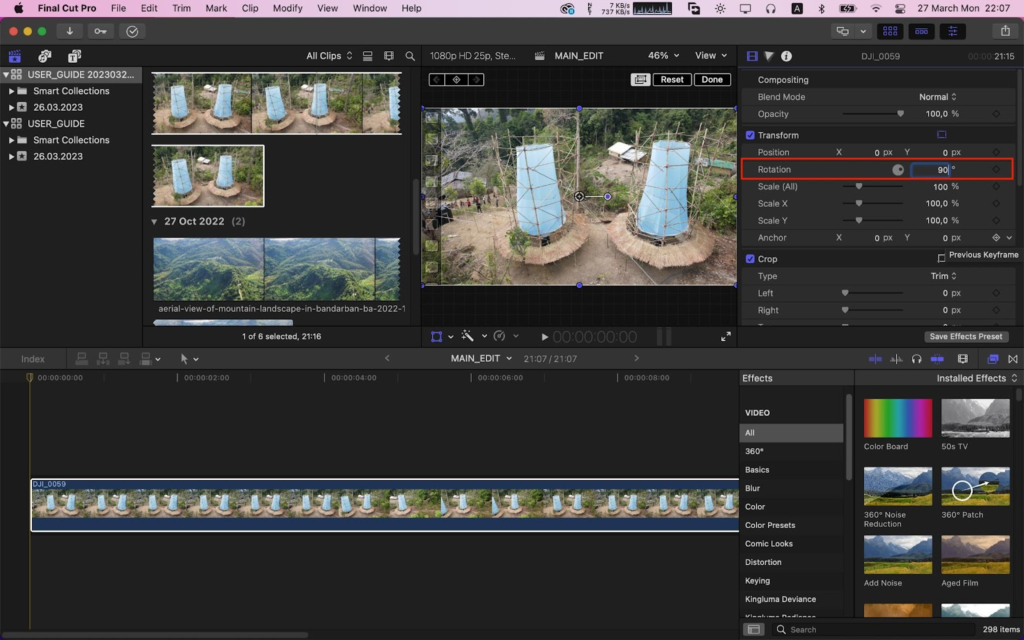Open the Clip menu
The image size is (1024, 640).
249,8
